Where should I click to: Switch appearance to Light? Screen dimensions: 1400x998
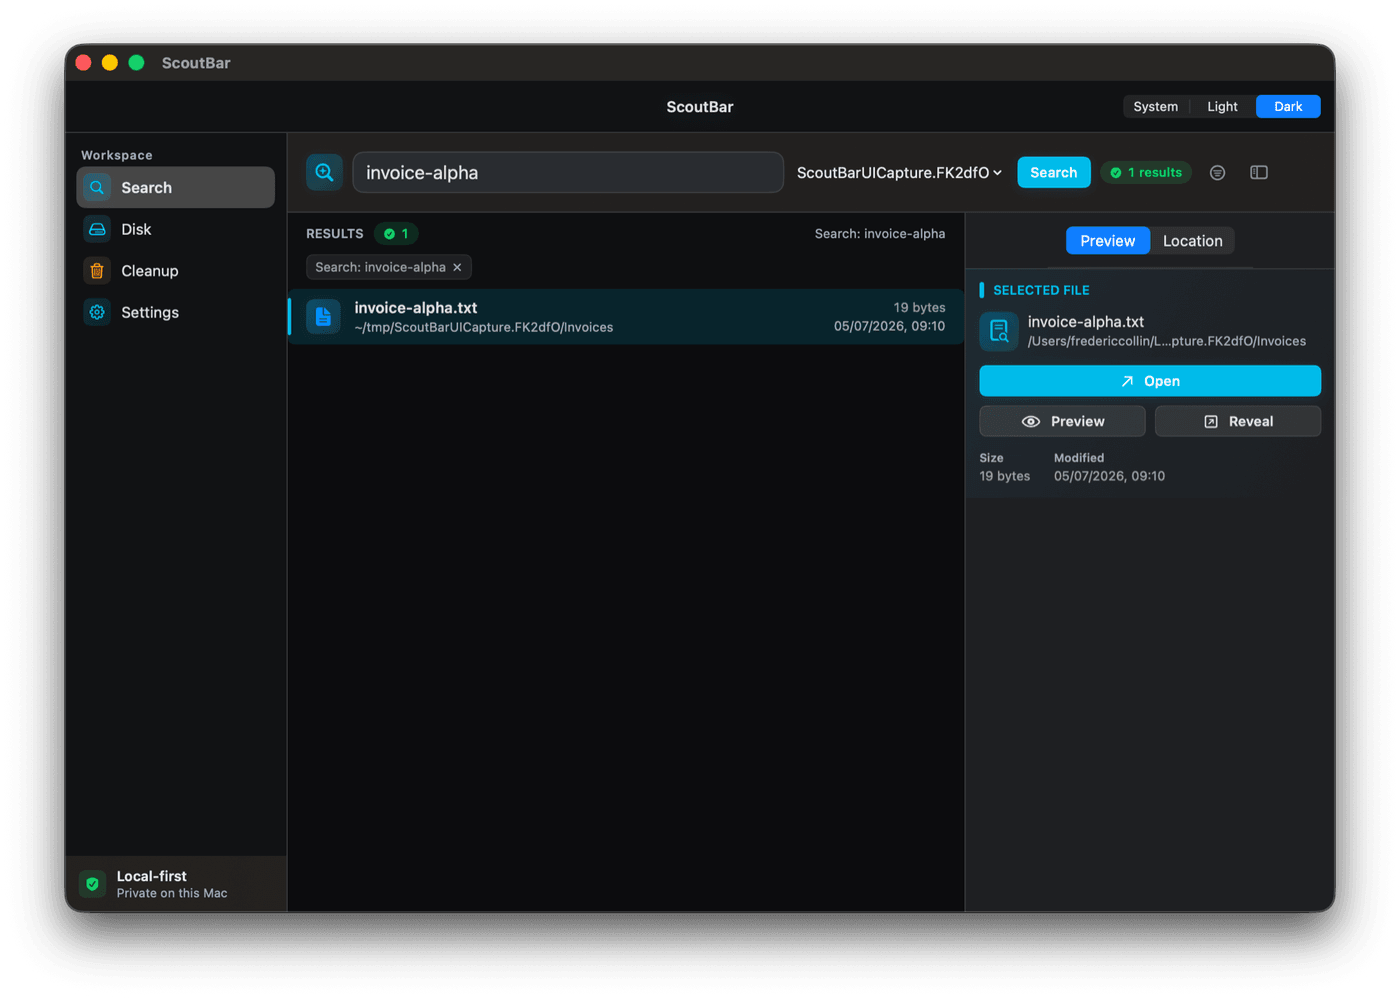point(1222,106)
